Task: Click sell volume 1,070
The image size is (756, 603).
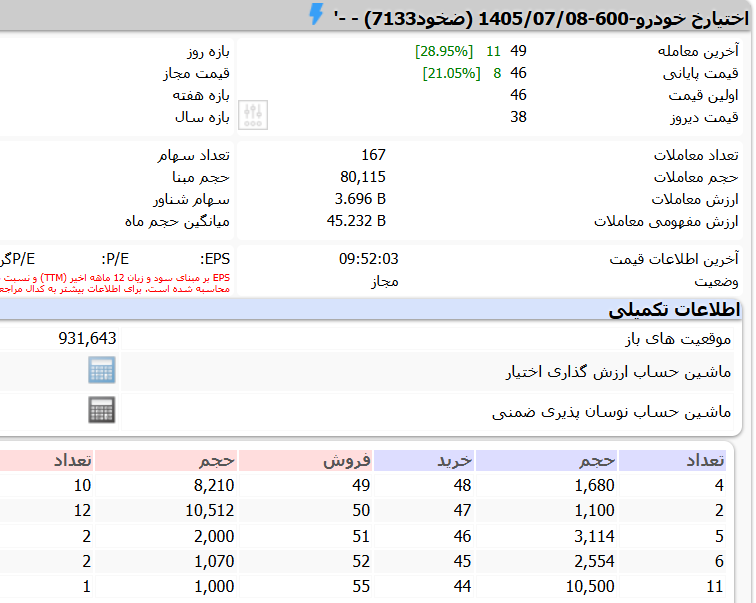Action: point(214,562)
